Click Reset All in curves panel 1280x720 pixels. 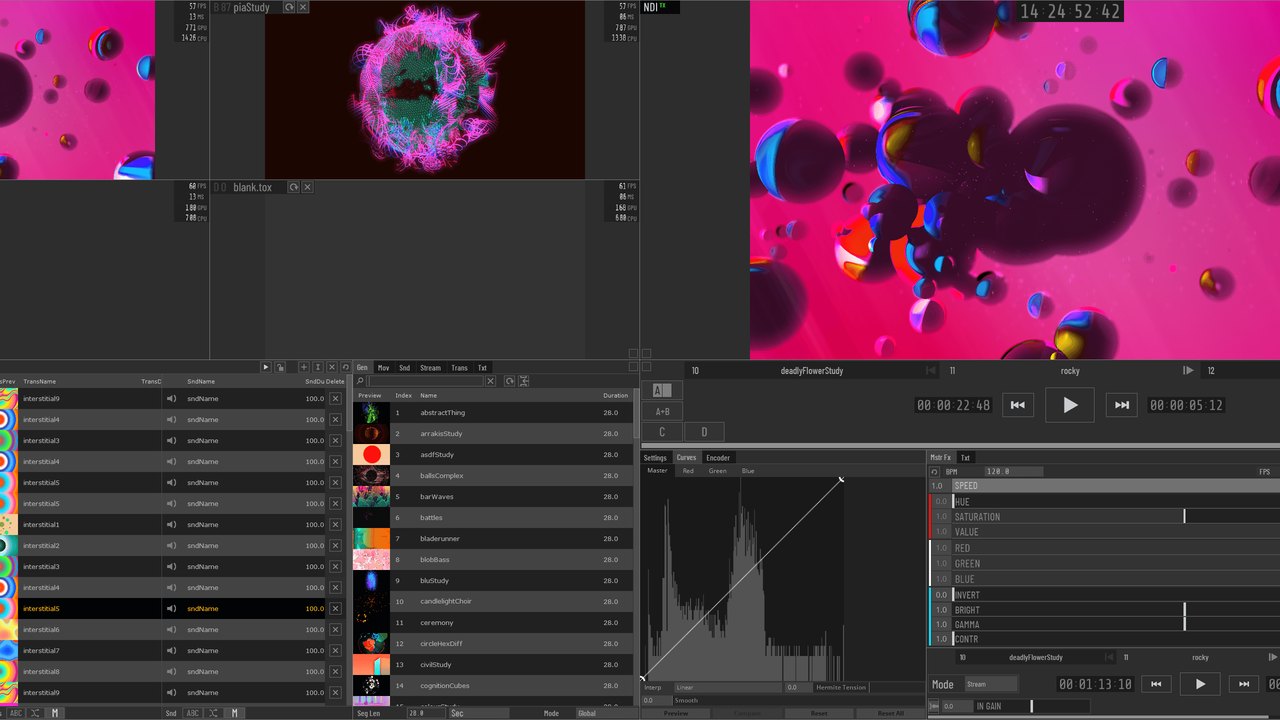[890, 714]
